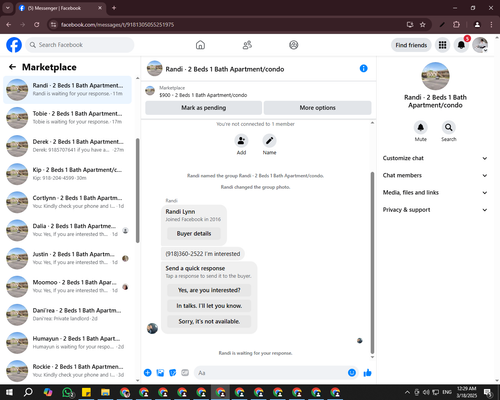Viewport: 500px width, 400px height.
Task: Mute the conversation via the bell icon
Action: tap(421, 127)
